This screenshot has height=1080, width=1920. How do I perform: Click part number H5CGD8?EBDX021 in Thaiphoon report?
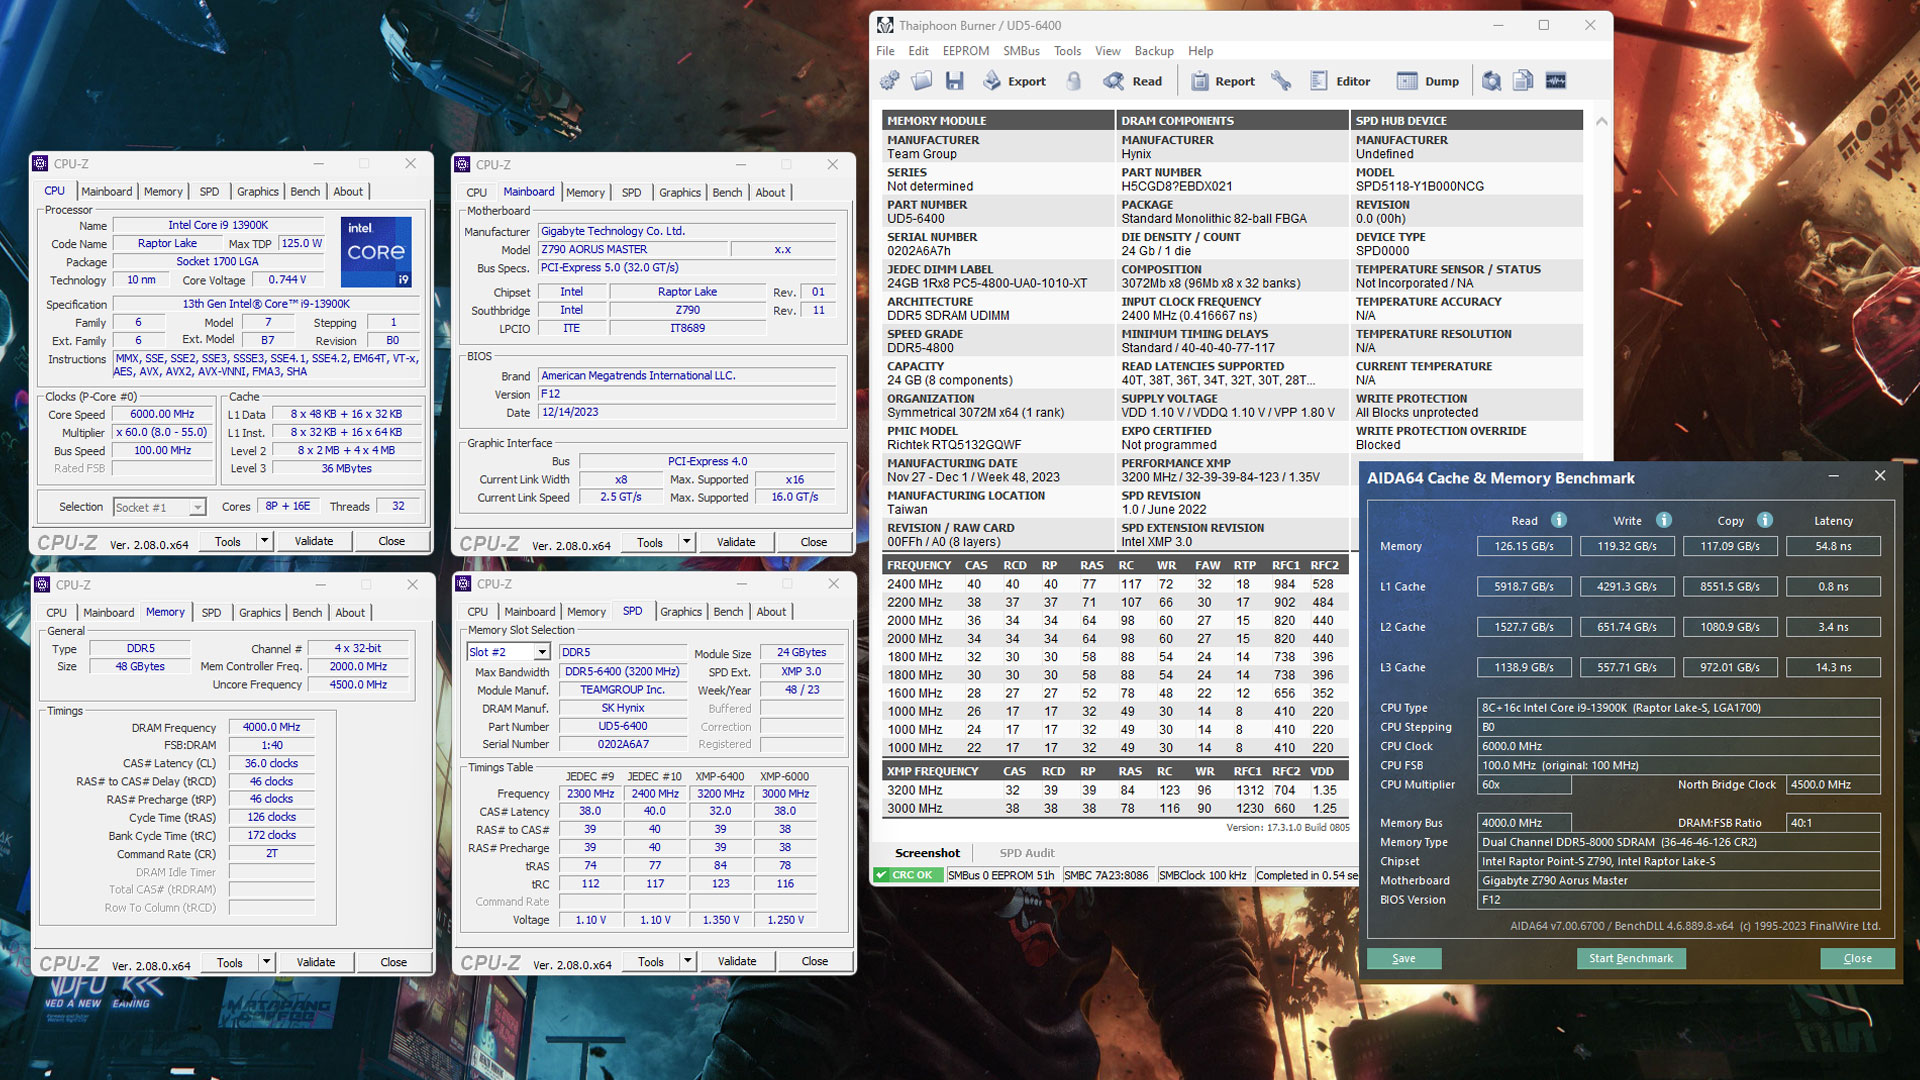pyautogui.click(x=1177, y=186)
